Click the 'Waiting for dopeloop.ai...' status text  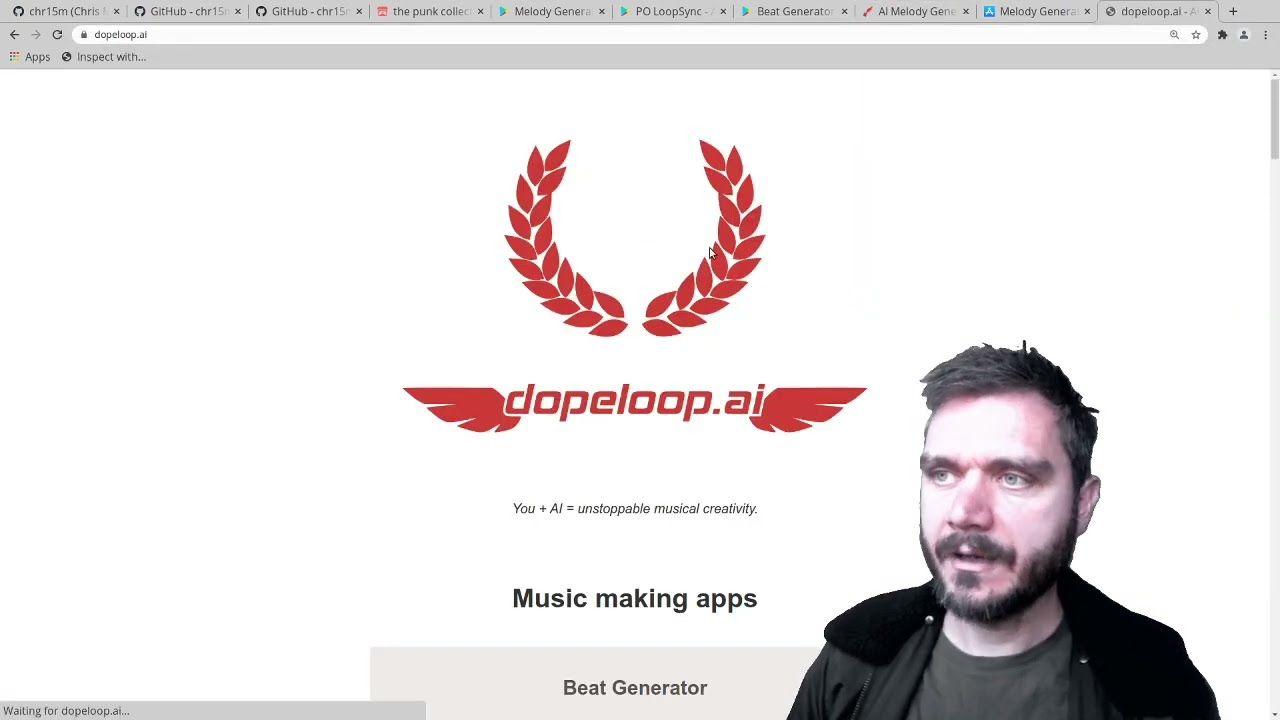coord(66,711)
